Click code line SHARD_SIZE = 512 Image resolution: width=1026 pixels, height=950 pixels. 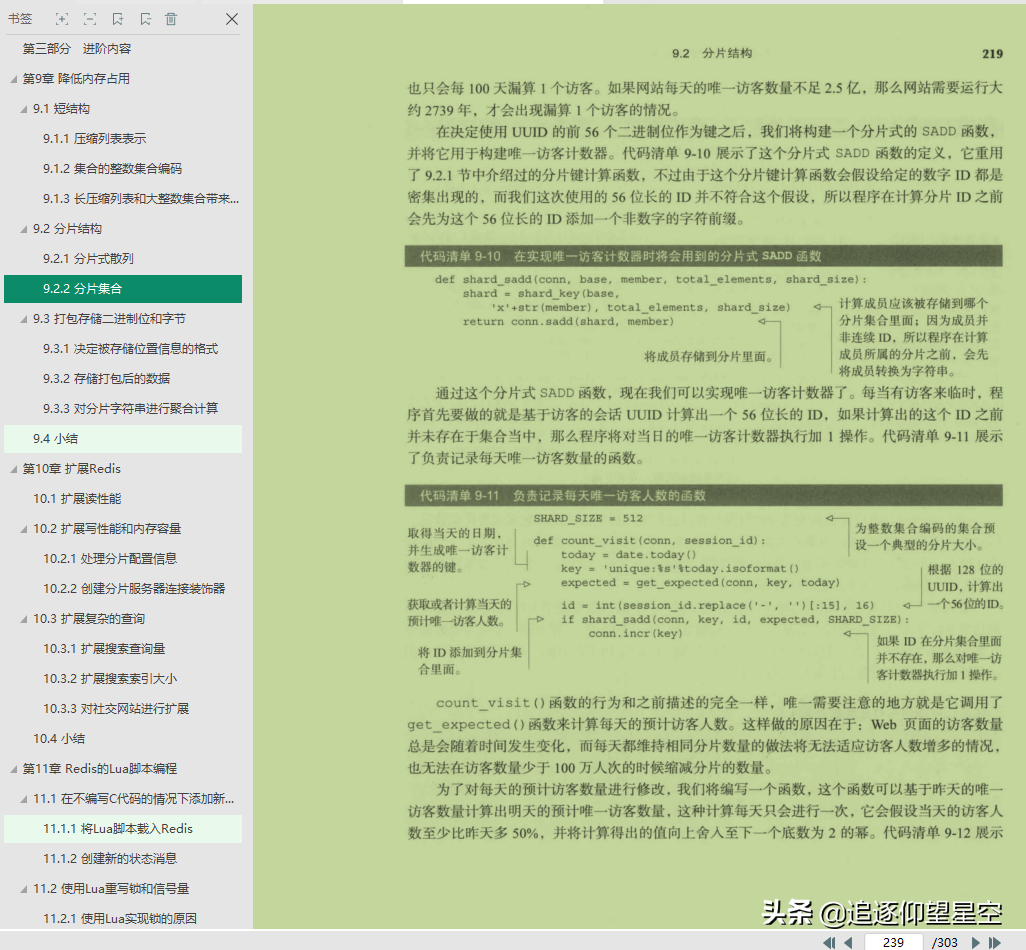(x=588, y=518)
